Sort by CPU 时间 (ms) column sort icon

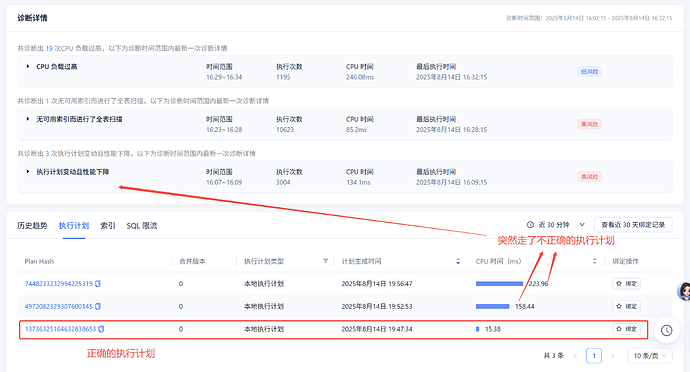595,261
